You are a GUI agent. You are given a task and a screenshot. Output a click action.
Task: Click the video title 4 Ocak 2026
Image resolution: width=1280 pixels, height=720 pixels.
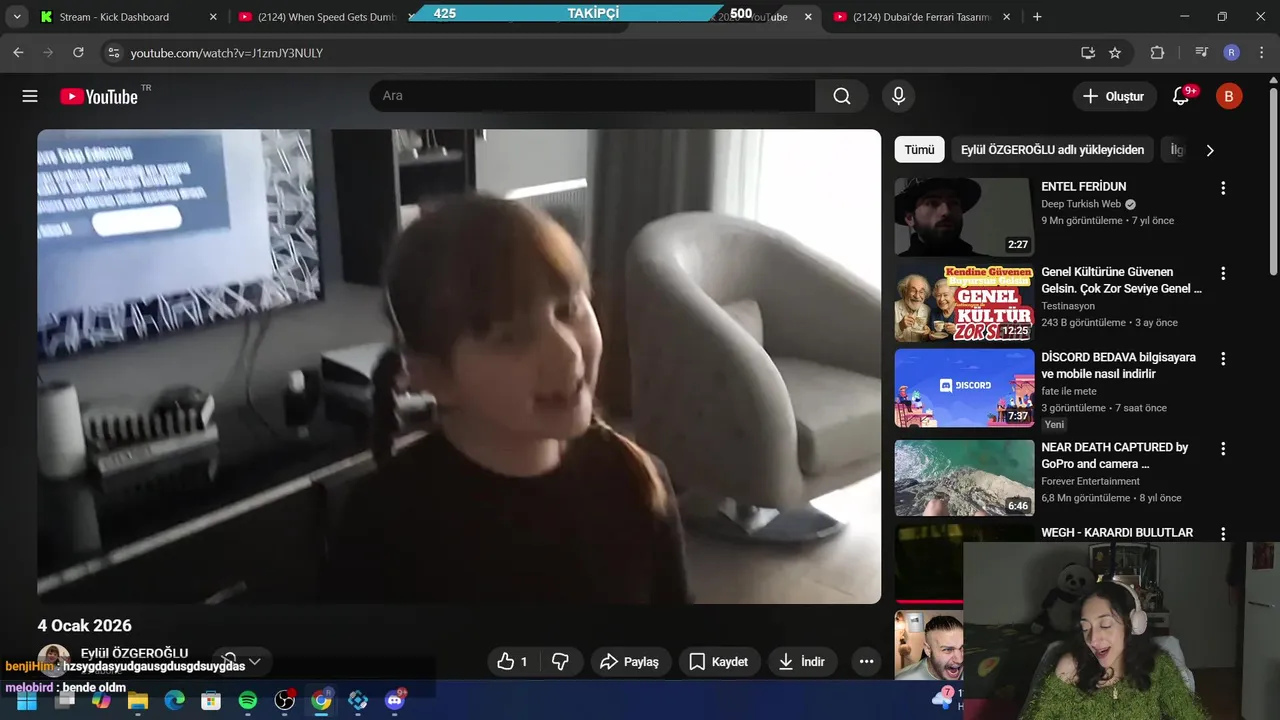tap(85, 625)
